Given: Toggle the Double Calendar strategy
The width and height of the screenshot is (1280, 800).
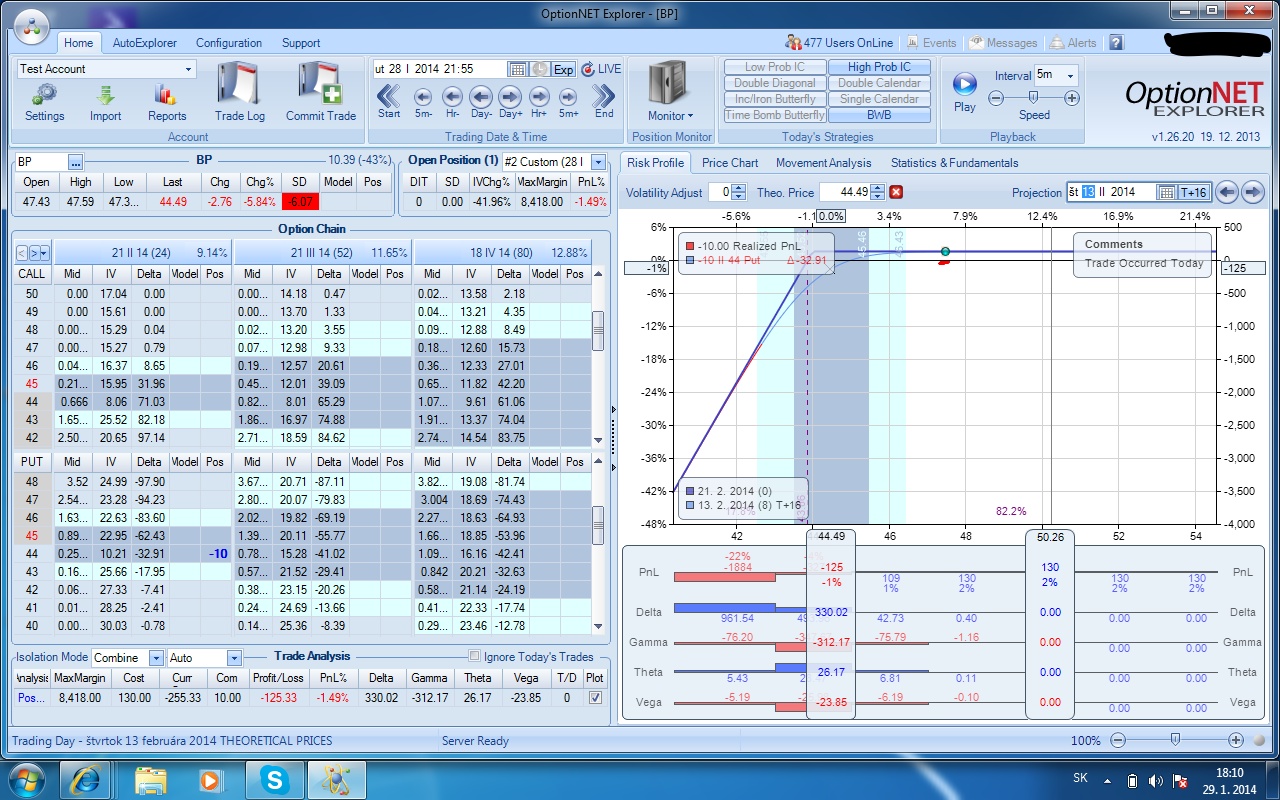Looking at the screenshot, I should tap(879, 83).
